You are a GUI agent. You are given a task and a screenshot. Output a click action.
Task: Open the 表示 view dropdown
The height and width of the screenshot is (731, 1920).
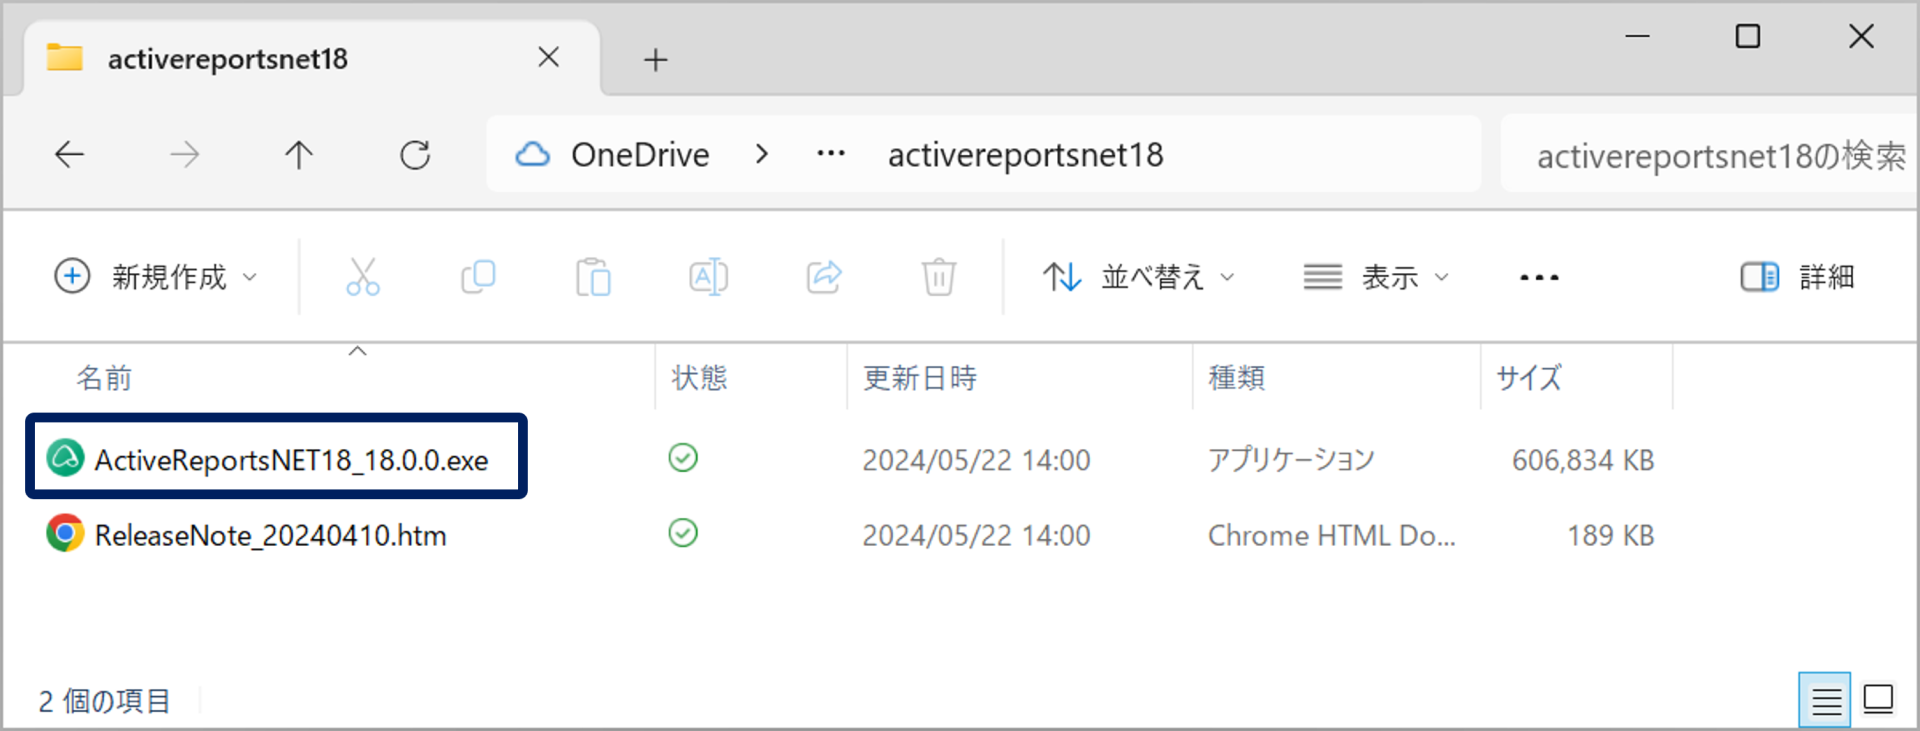tap(1376, 277)
